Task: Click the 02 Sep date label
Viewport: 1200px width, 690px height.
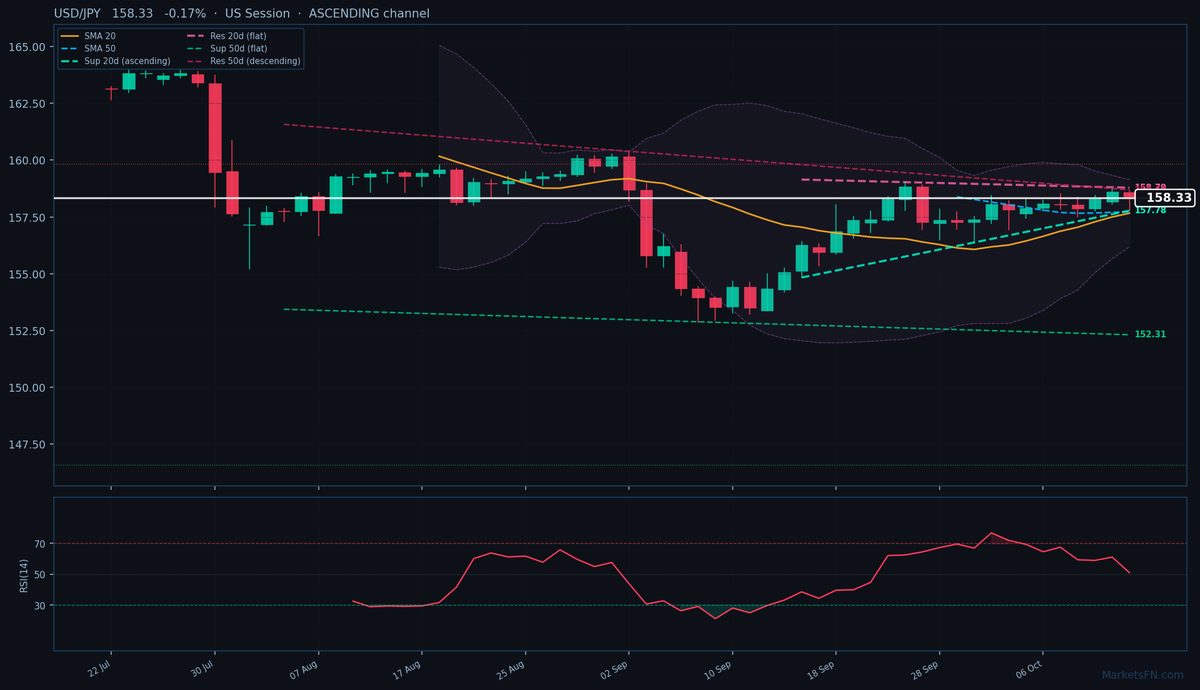Action: 614,669
